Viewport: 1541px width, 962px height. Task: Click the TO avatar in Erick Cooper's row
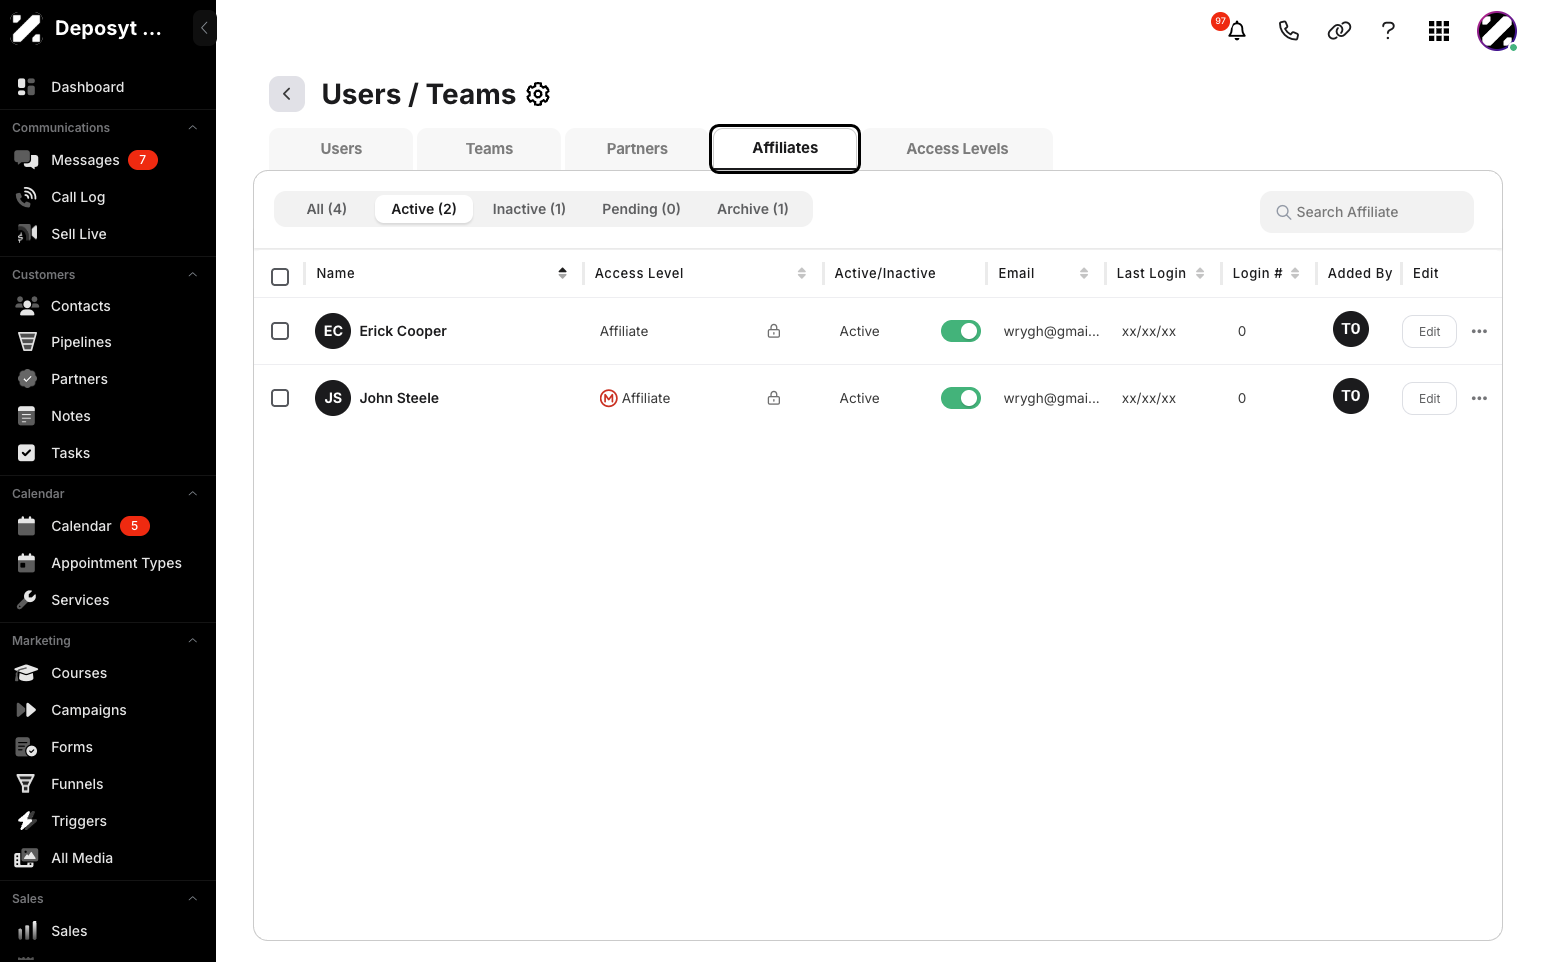point(1351,329)
